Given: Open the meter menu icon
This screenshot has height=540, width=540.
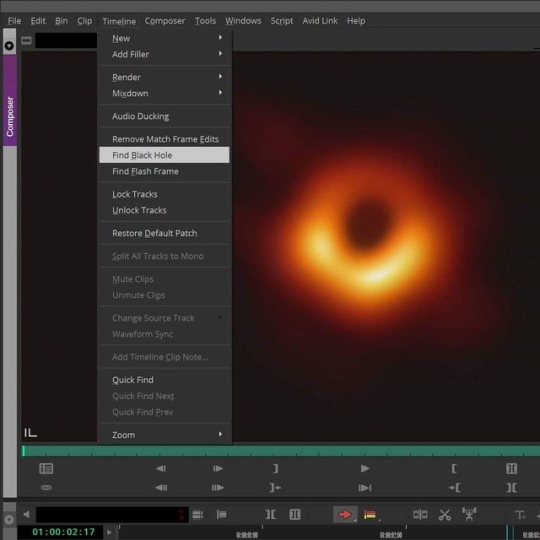Looking at the screenshot, I should pos(197,515).
